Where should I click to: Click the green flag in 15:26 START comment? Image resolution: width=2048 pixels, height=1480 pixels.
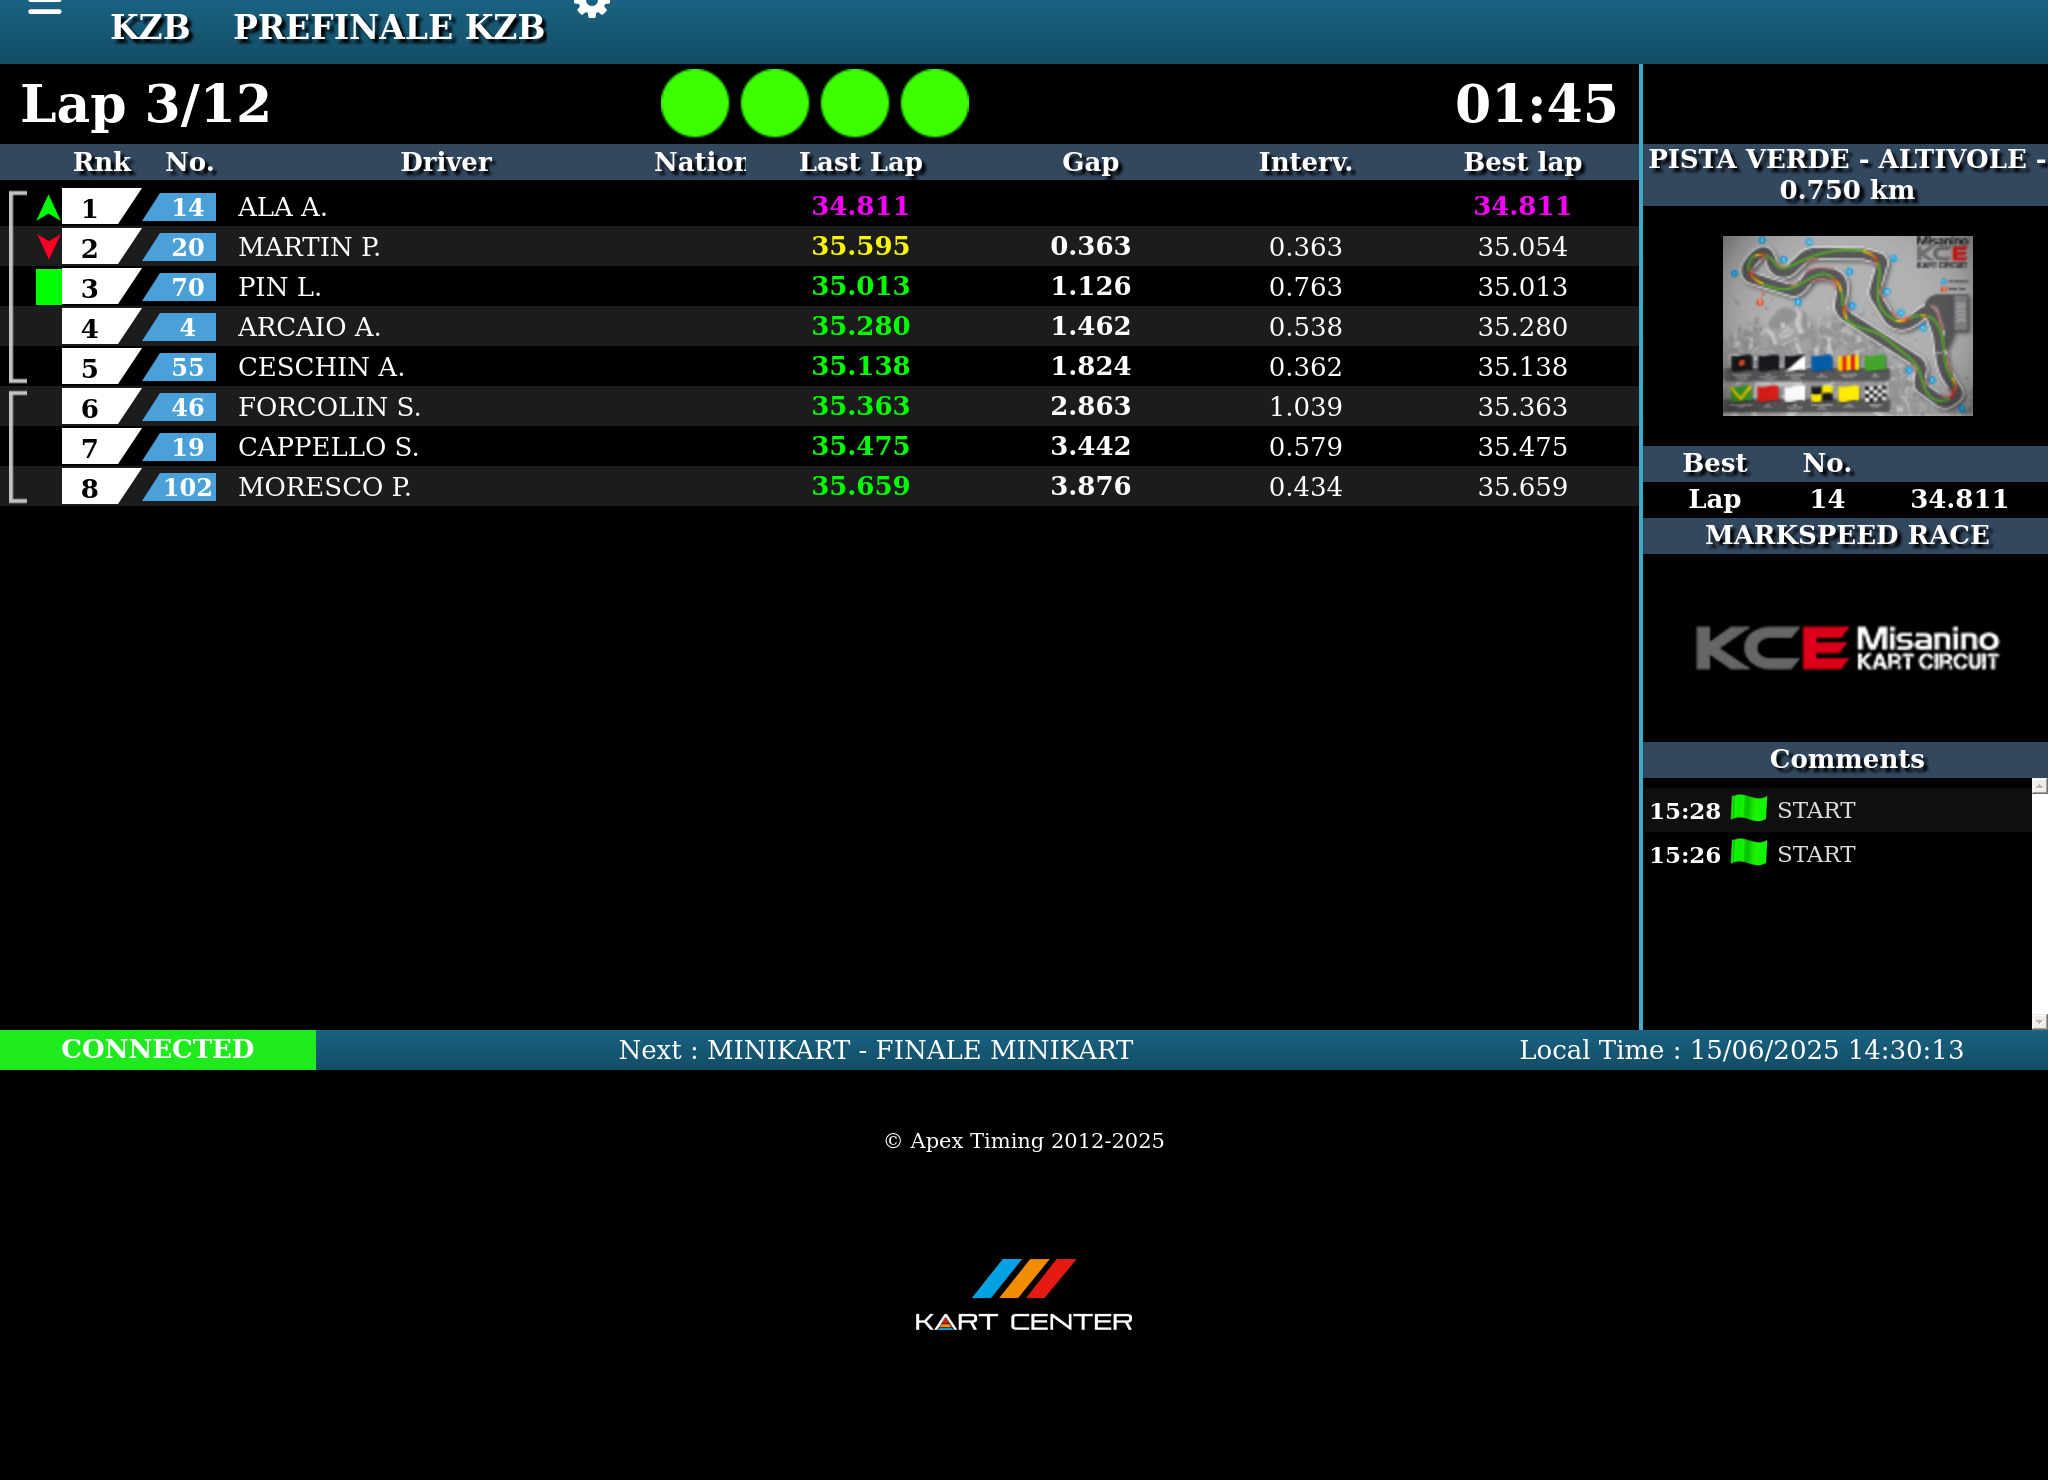click(1748, 852)
